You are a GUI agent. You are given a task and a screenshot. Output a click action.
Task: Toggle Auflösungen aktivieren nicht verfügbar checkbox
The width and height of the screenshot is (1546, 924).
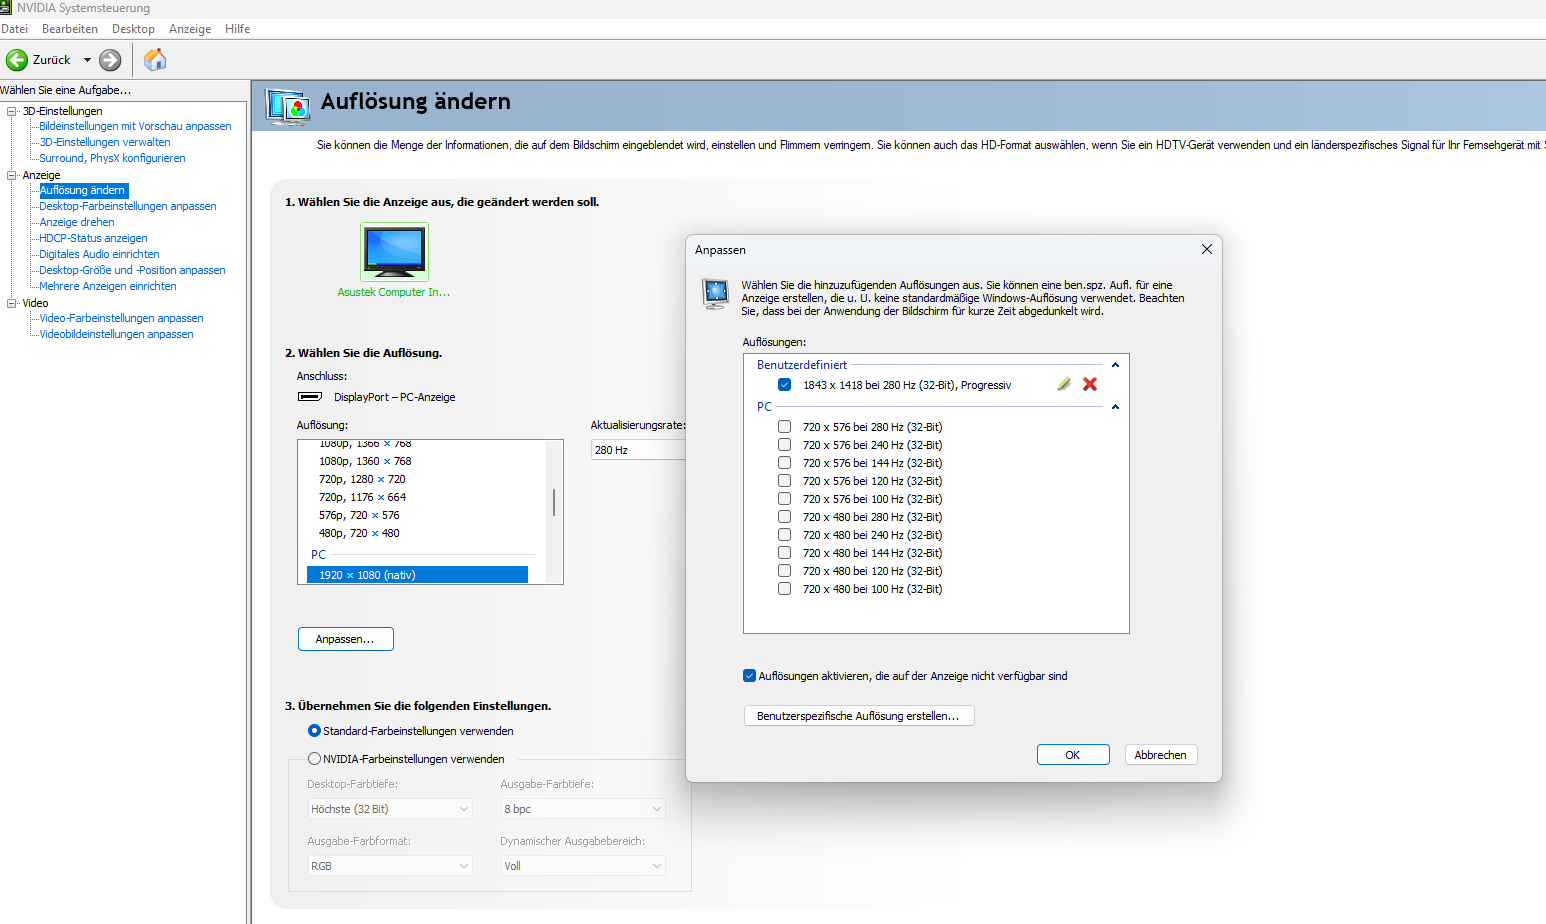pyautogui.click(x=749, y=676)
